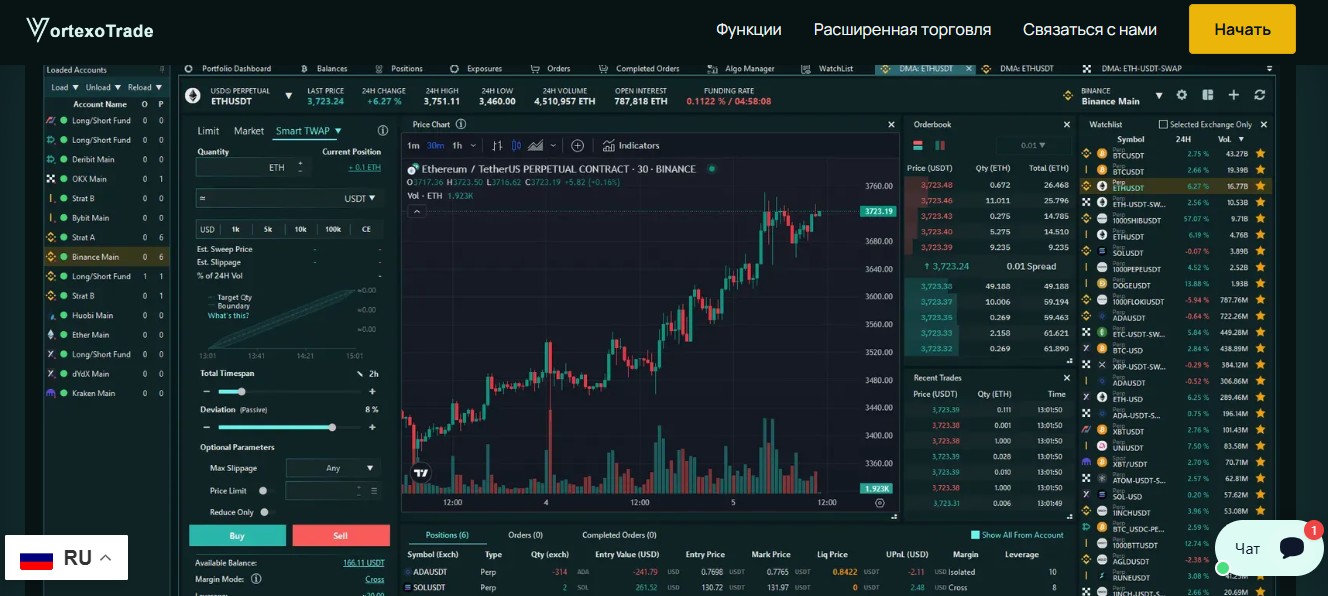
Task: Select the bar chart style icon
Action: [499, 145]
